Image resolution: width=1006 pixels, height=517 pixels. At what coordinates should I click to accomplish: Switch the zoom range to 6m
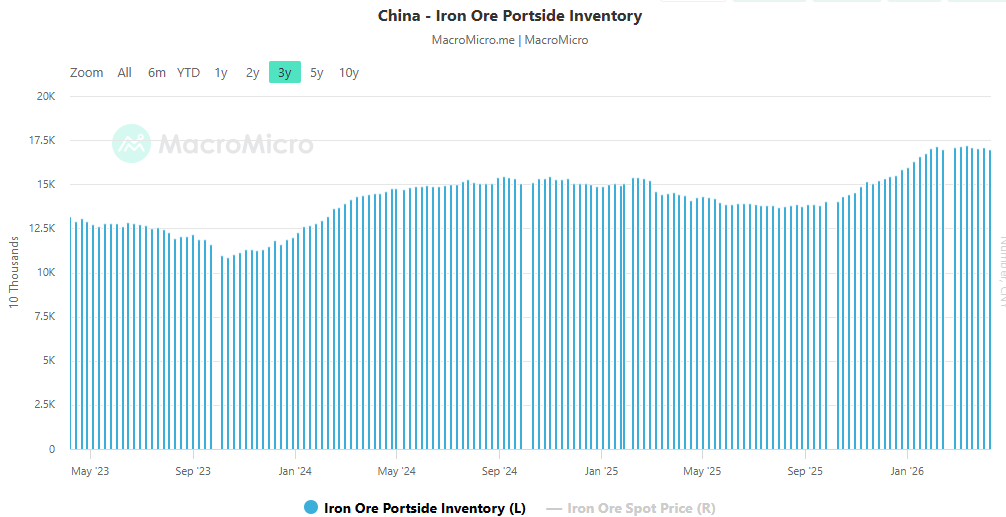tap(157, 72)
